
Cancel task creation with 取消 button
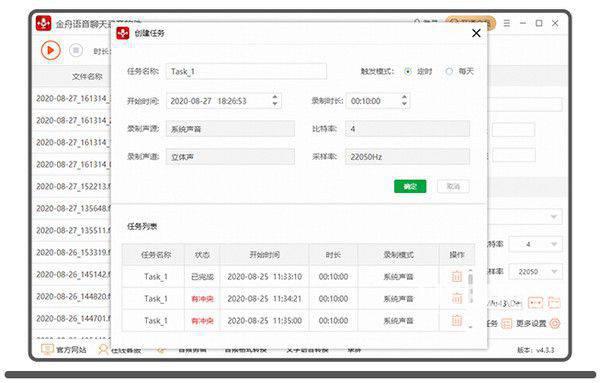coord(453,186)
